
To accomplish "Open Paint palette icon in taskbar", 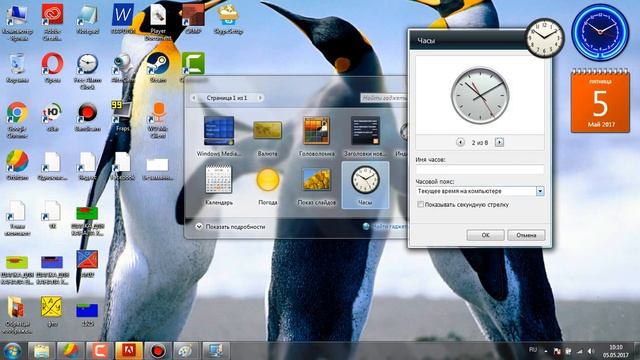I will (186, 351).
